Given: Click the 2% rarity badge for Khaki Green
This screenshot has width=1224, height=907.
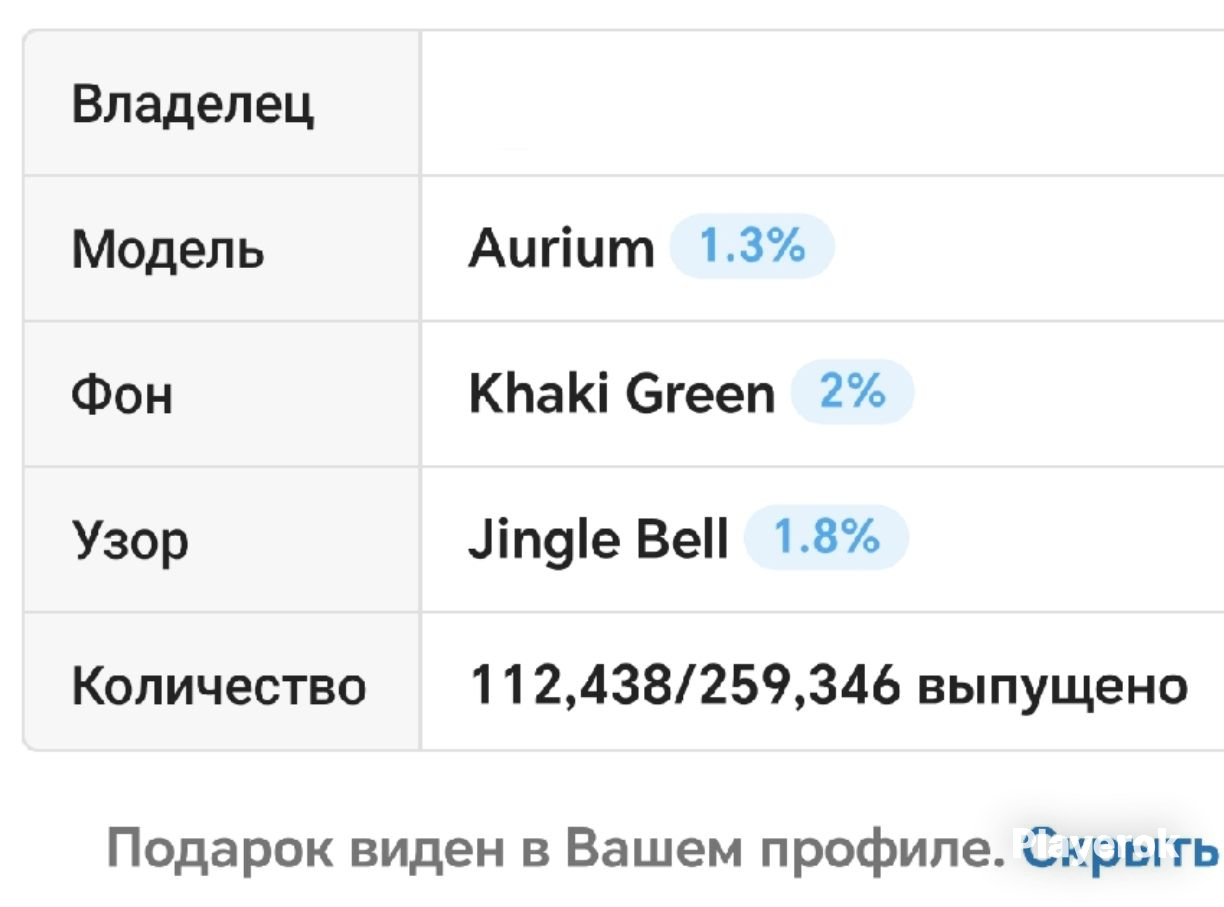Looking at the screenshot, I should coord(852,392).
